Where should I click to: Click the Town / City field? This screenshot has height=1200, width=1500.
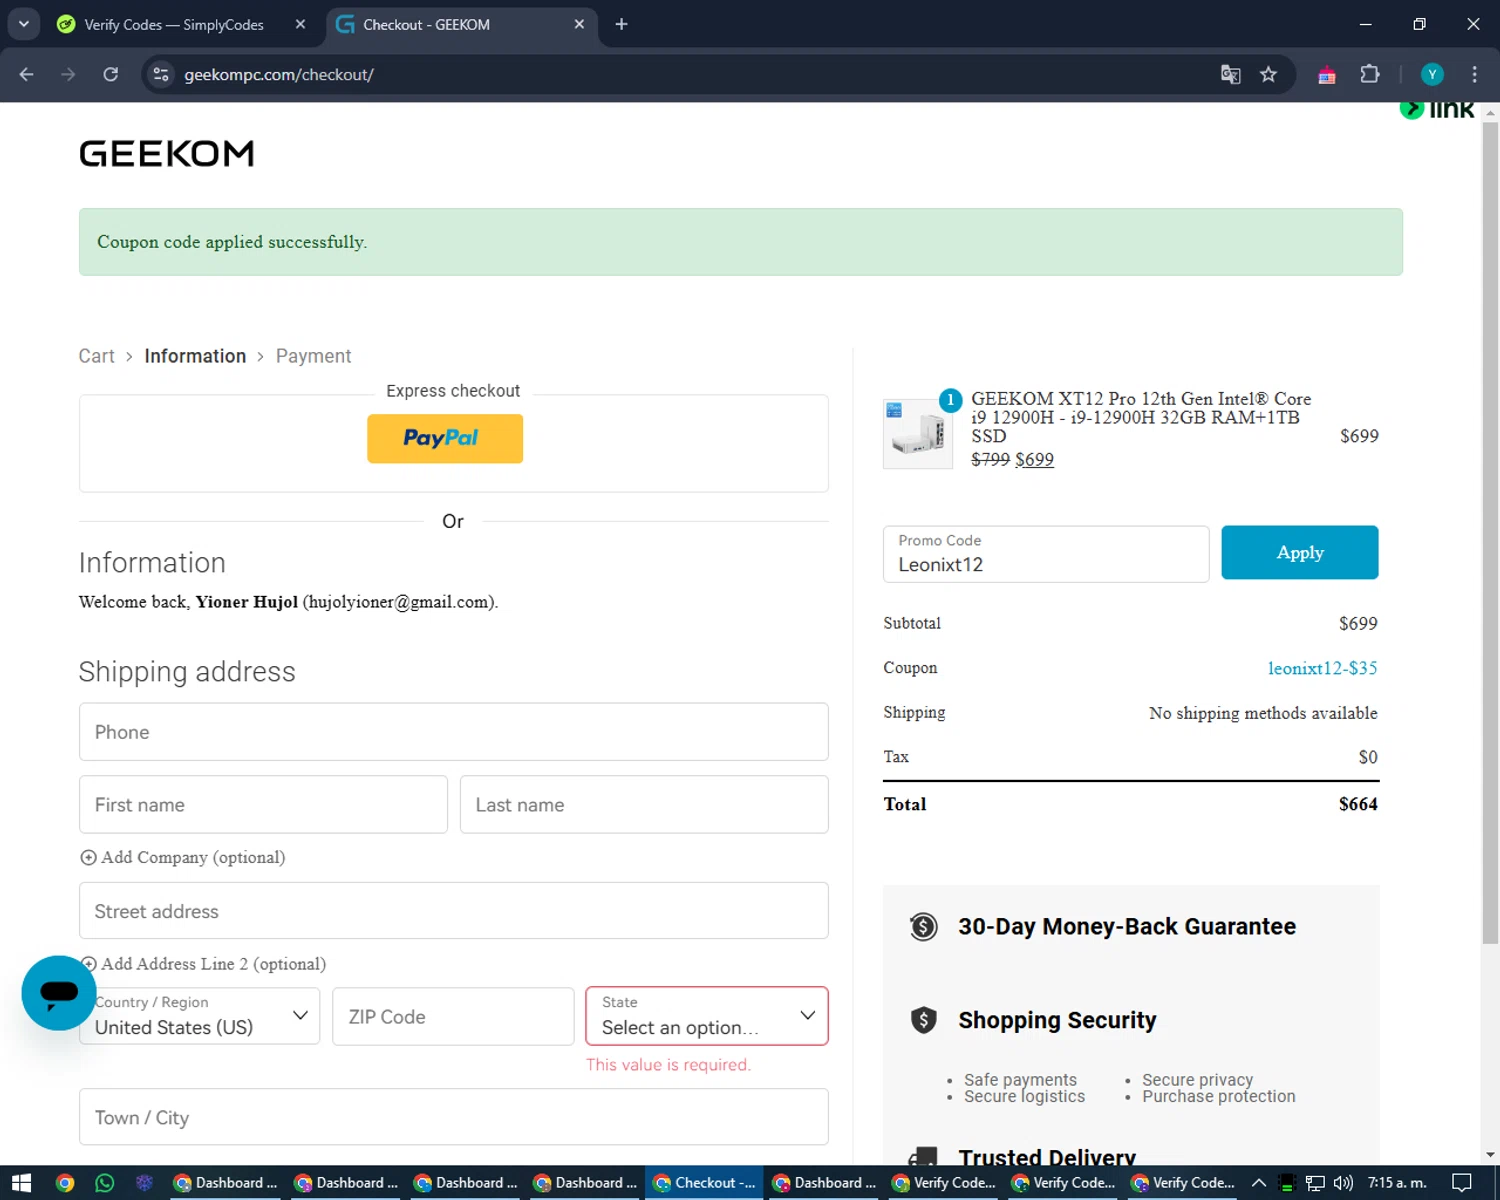453,1117
